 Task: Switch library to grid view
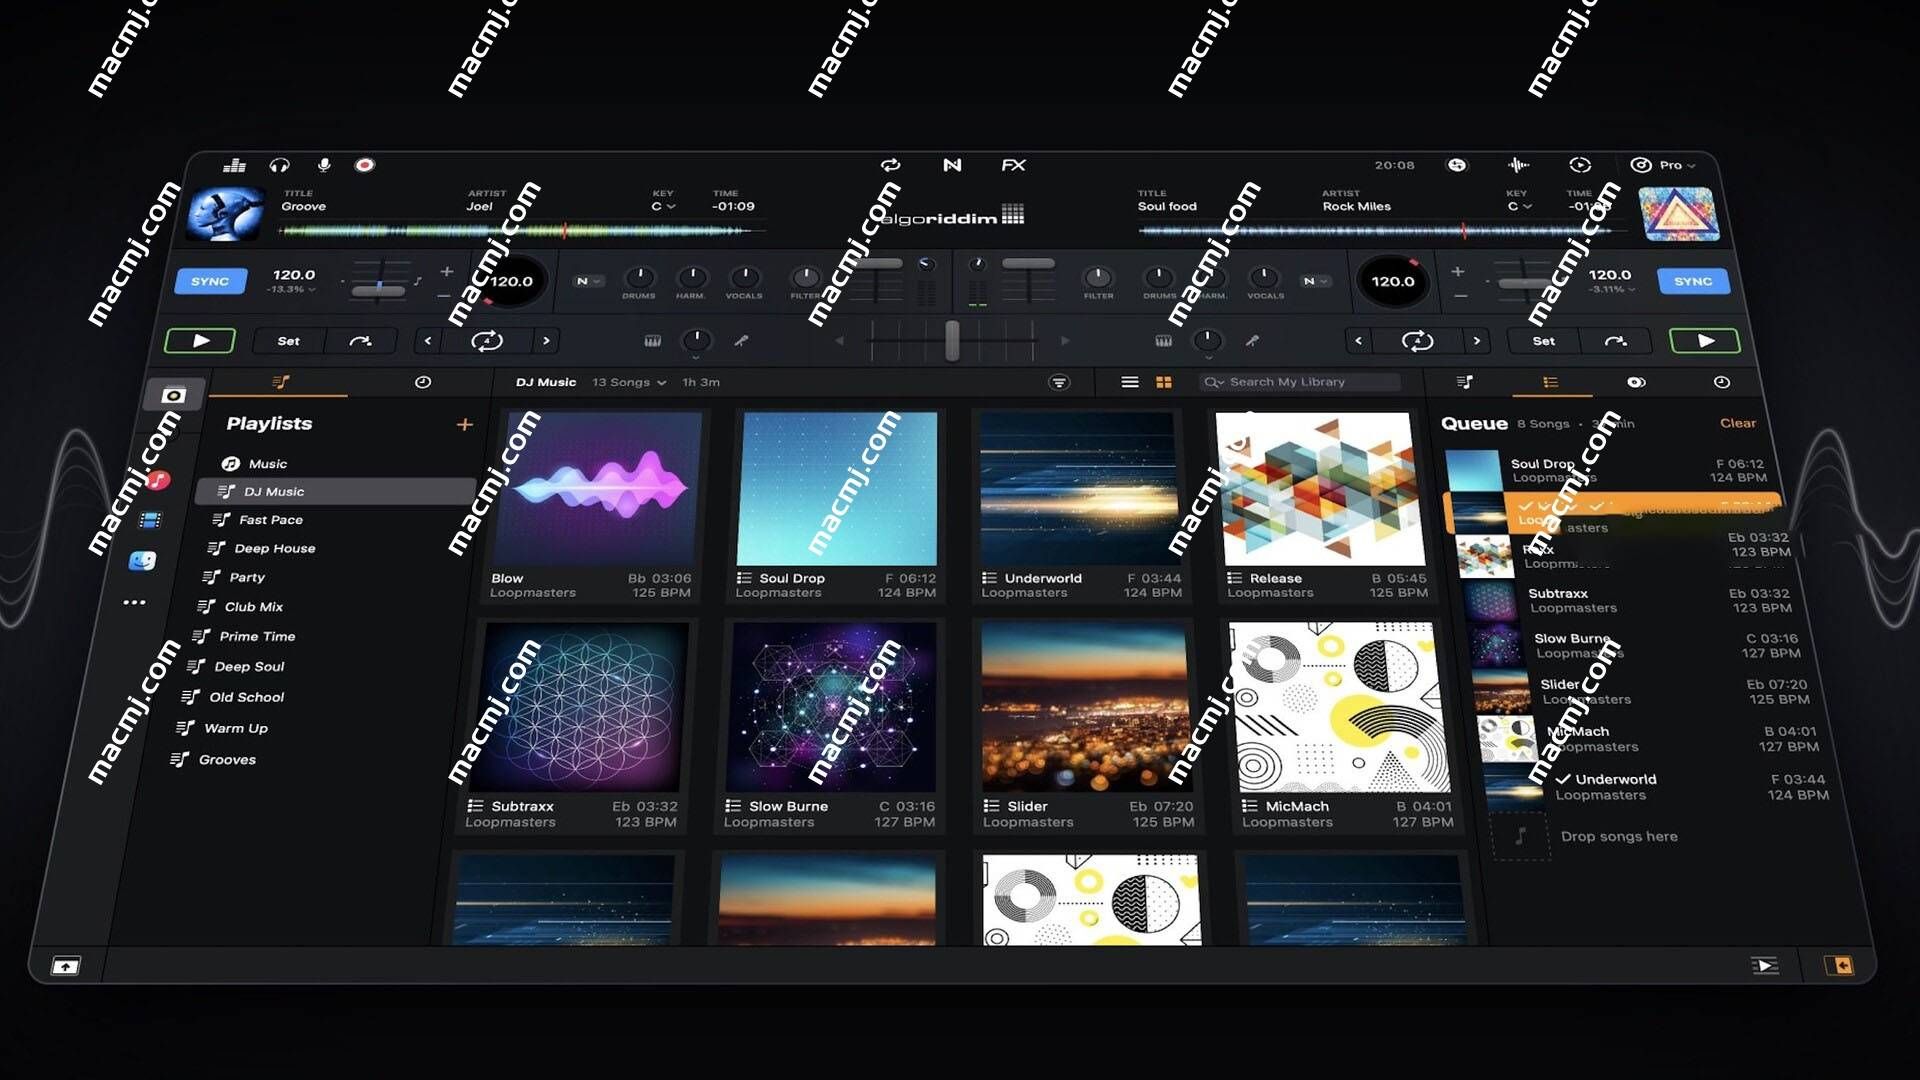1164,382
